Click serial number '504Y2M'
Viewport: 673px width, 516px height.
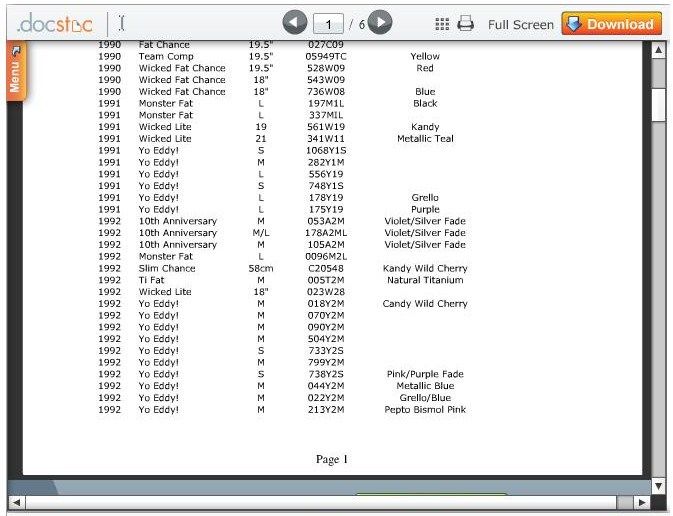[326, 339]
